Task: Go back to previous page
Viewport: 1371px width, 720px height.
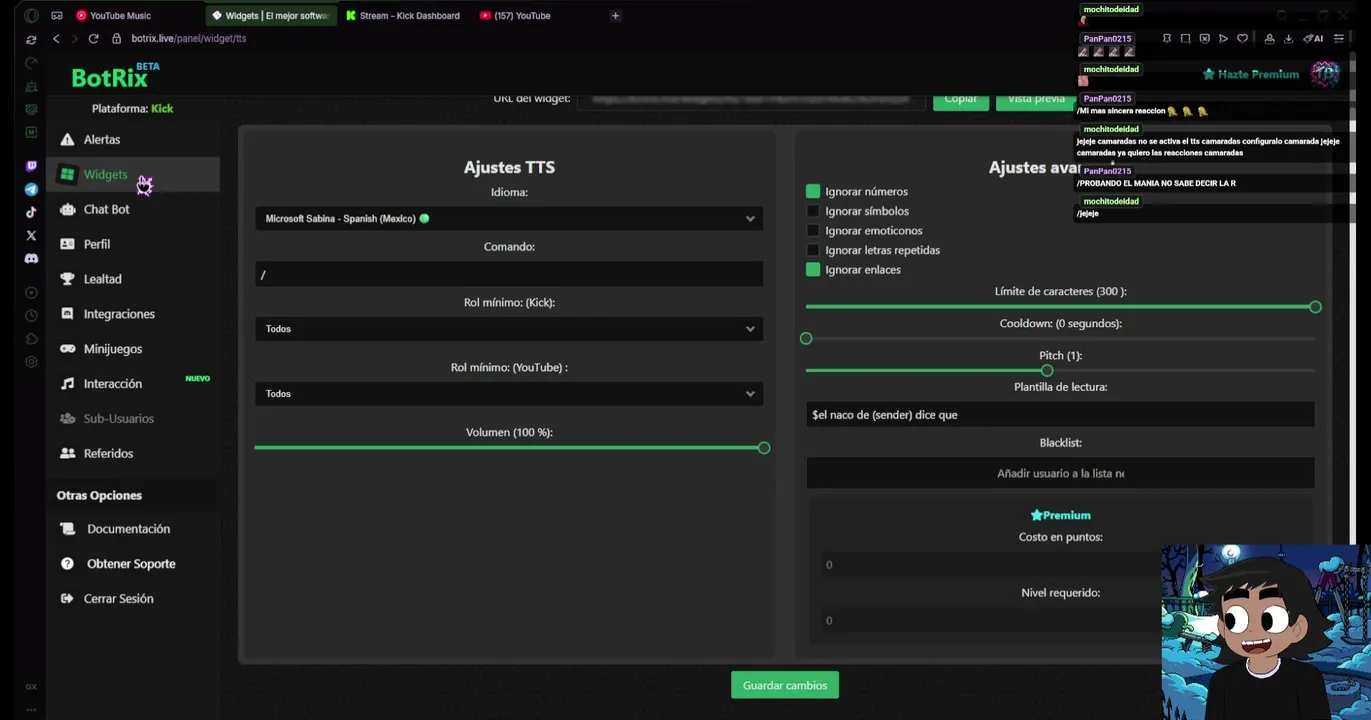Action: 56,38
